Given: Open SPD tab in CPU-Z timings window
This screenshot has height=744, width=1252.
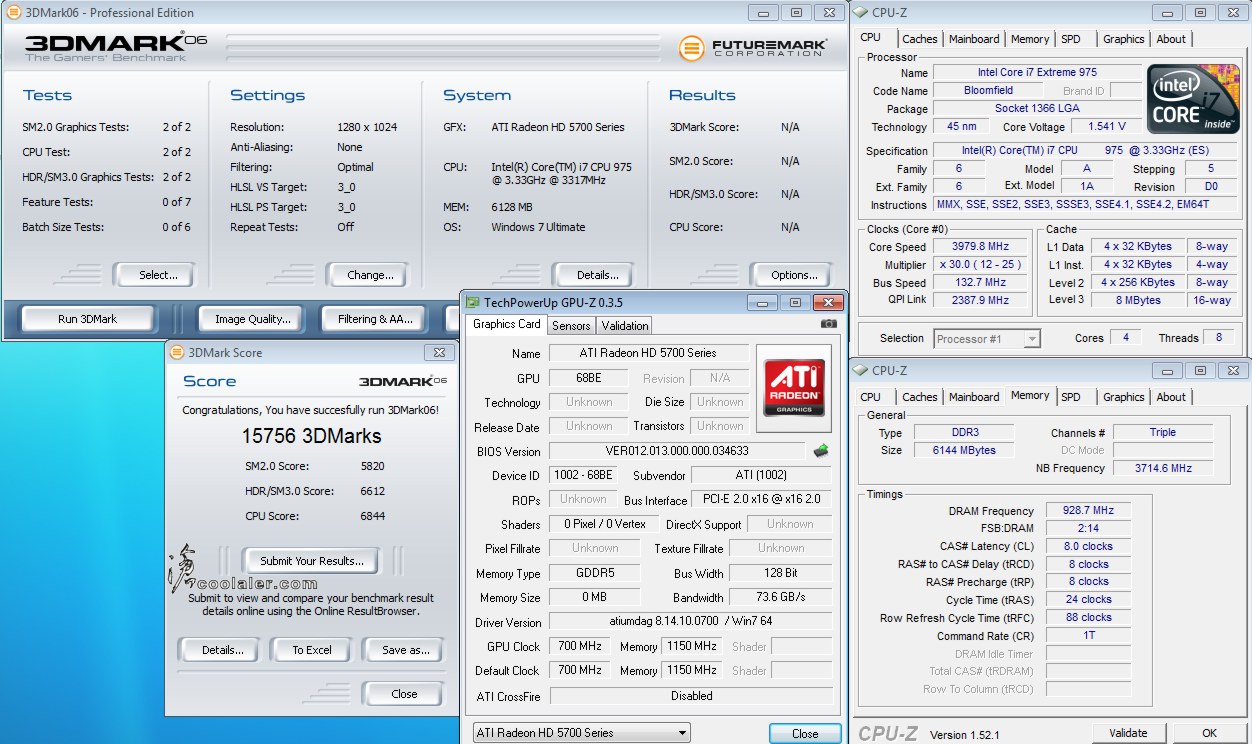Looking at the screenshot, I should [x=1071, y=397].
